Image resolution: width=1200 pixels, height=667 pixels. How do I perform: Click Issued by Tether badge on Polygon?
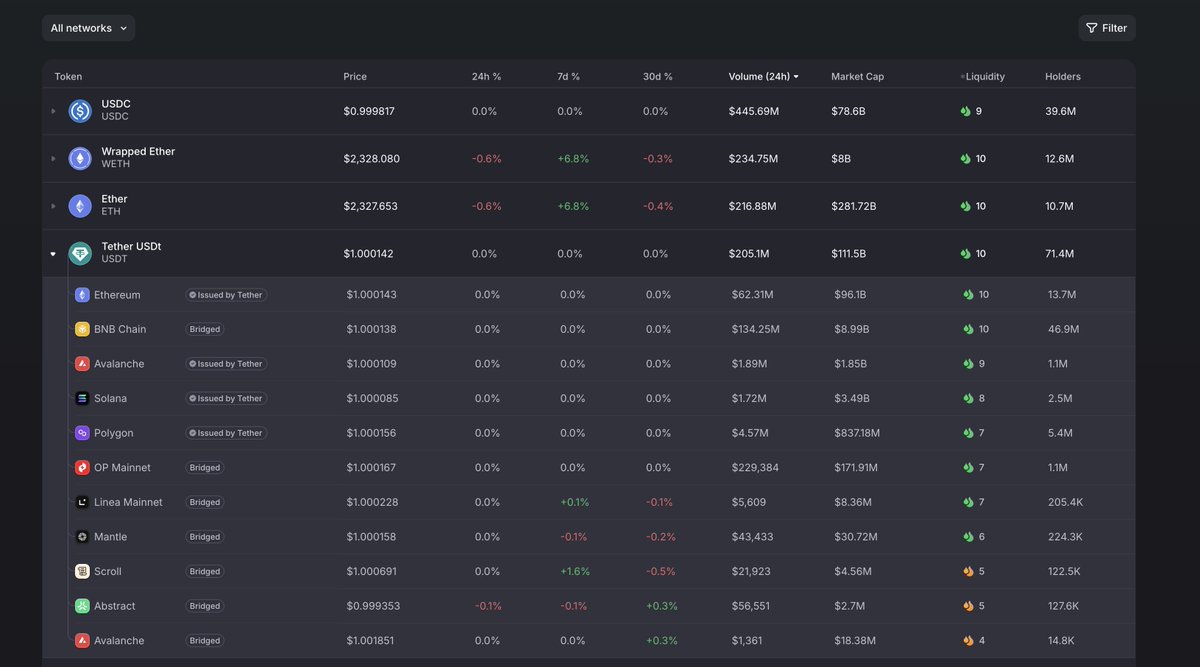click(x=226, y=433)
